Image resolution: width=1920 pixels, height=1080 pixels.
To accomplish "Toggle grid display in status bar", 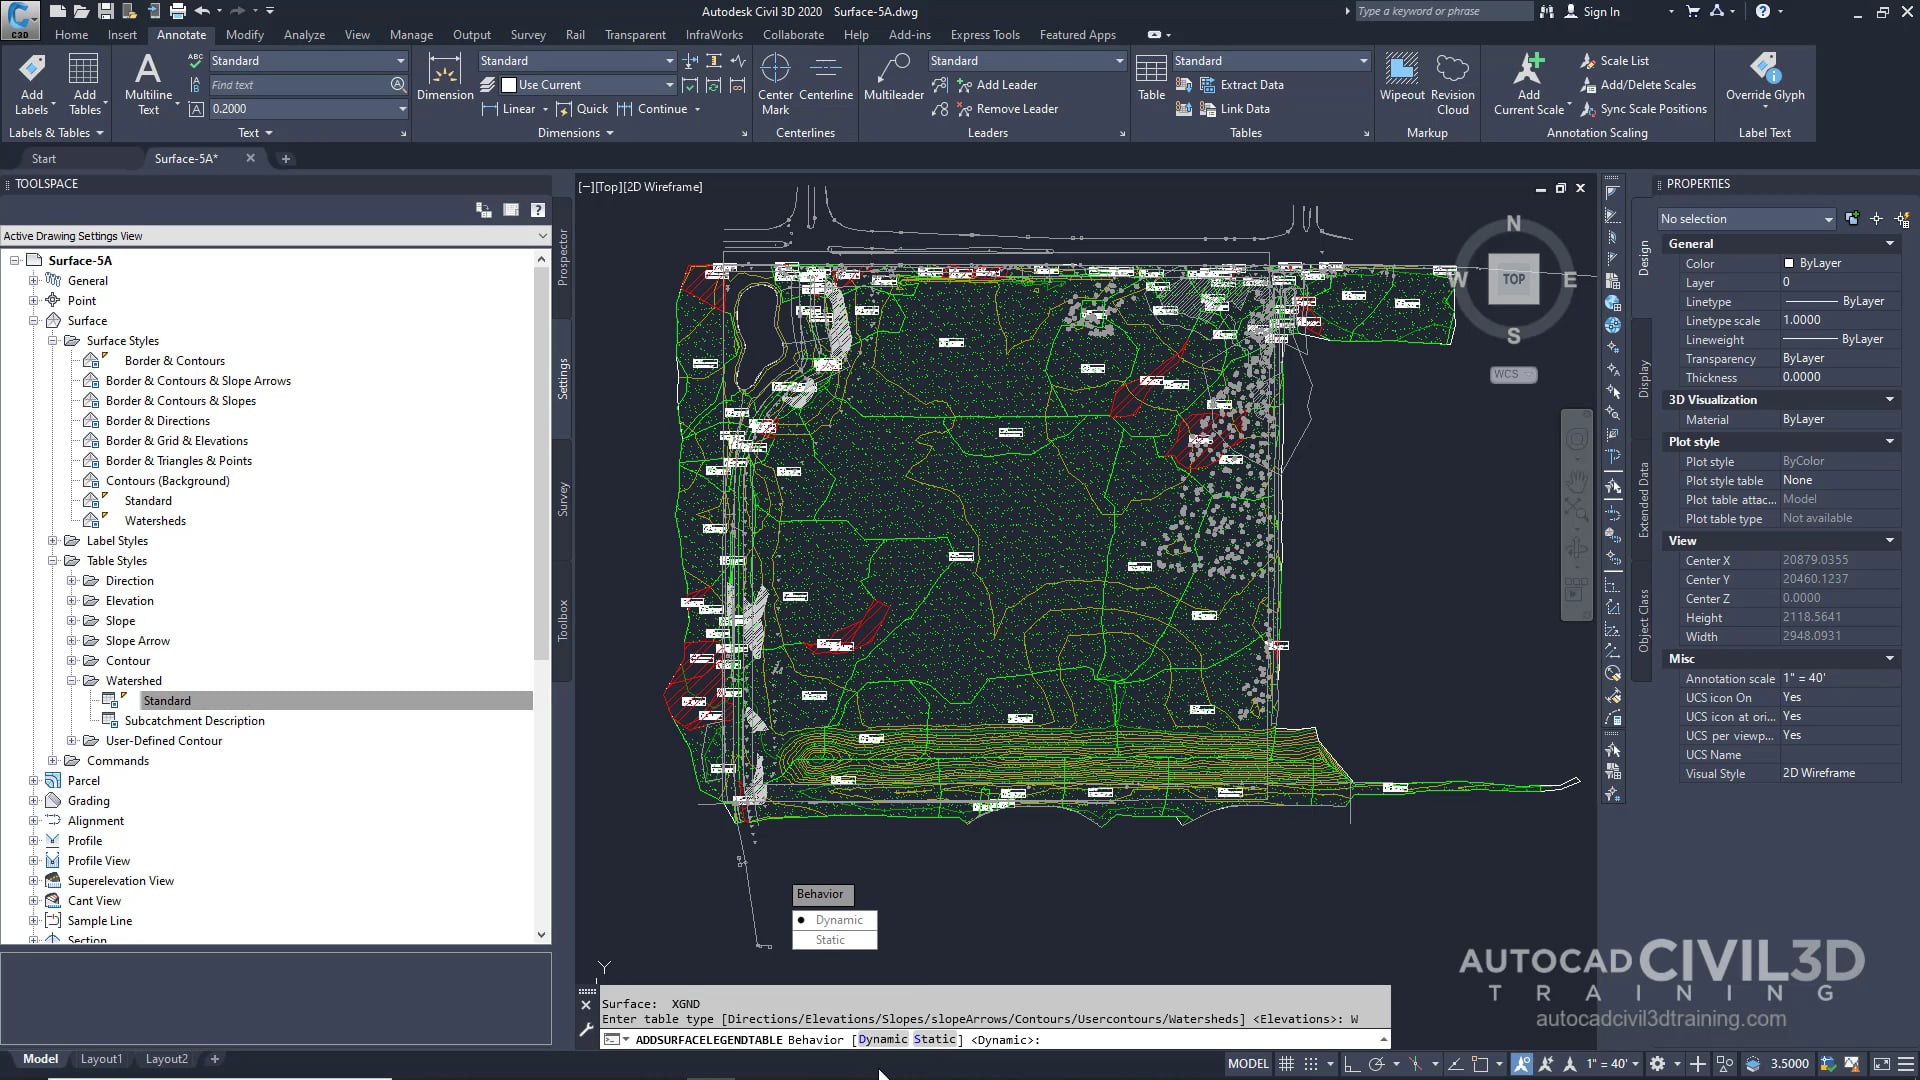I will coord(1287,1064).
